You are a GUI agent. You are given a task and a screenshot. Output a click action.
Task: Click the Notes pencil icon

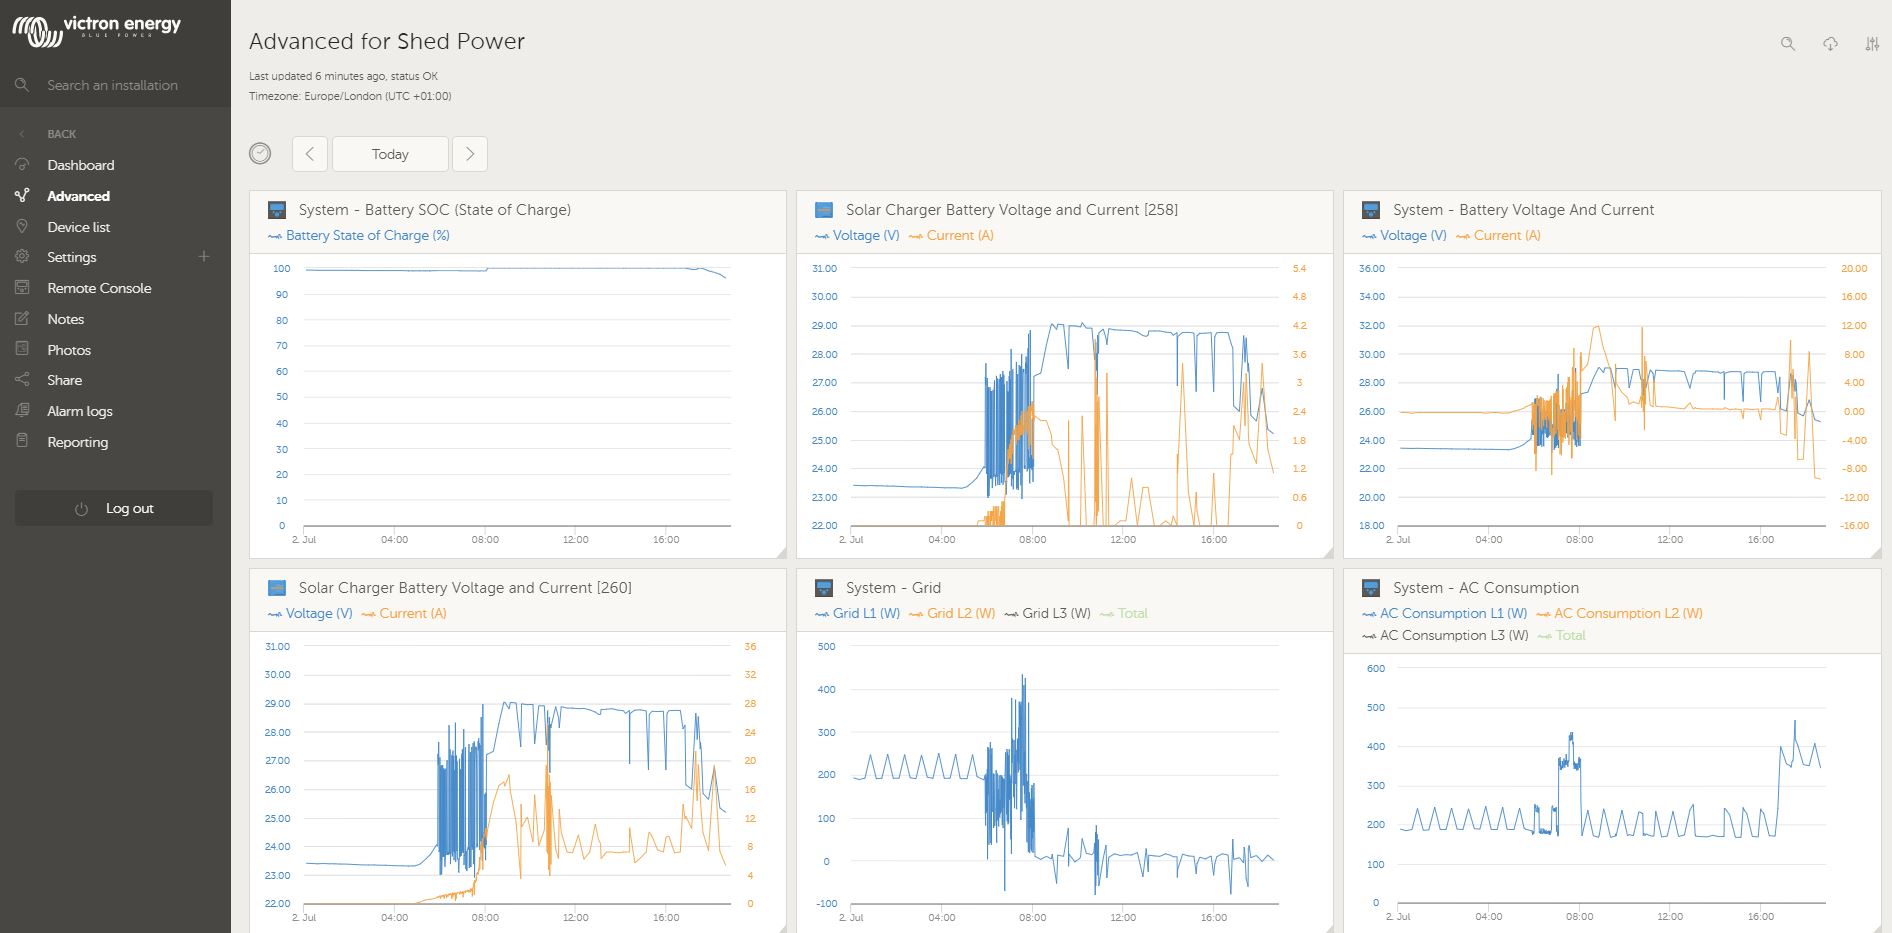click(22, 319)
